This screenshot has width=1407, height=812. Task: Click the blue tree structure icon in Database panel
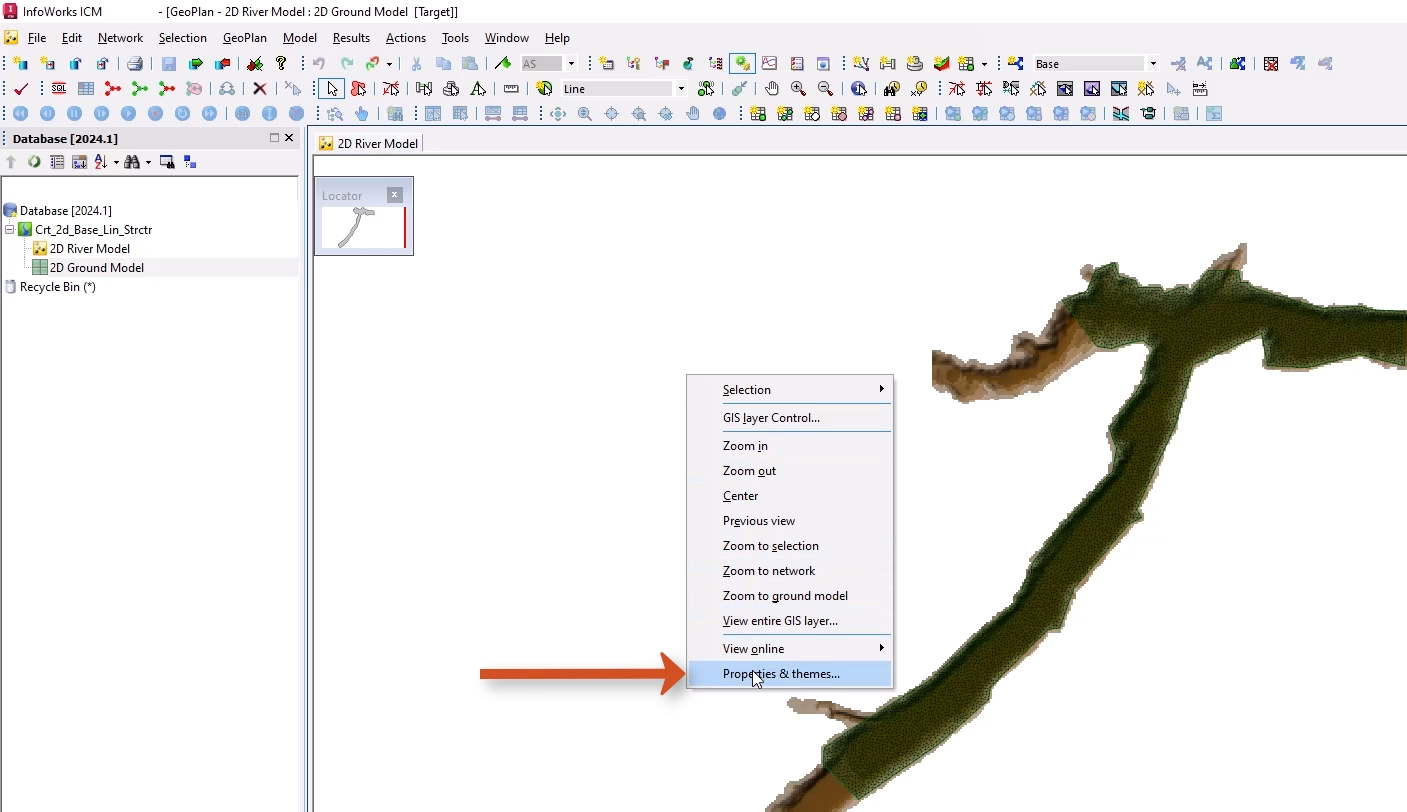coord(190,162)
